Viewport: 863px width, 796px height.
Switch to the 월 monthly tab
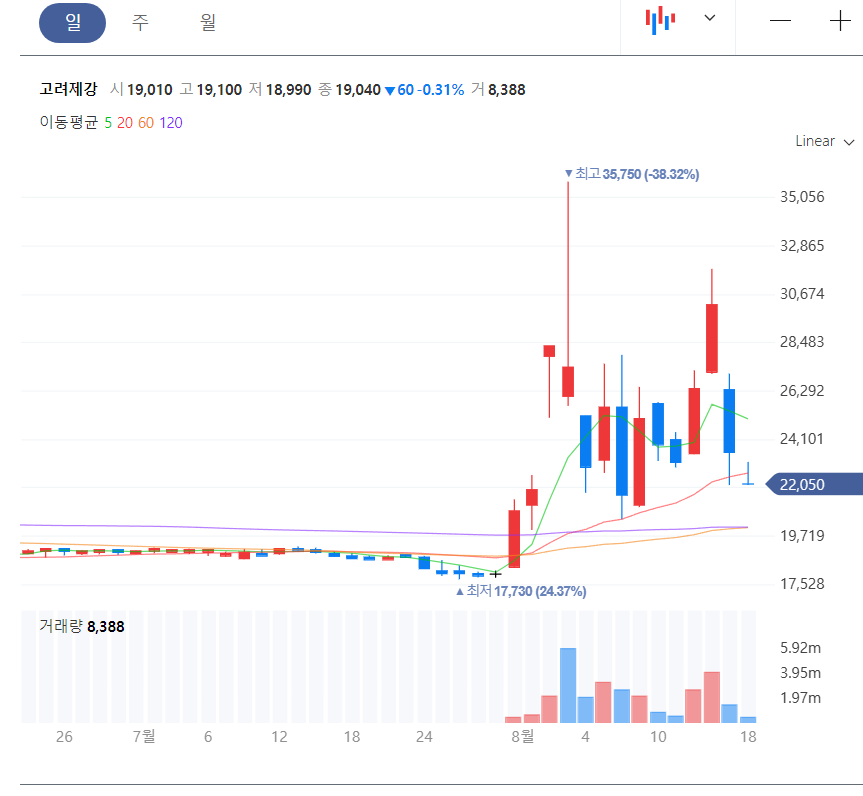[208, 22]
